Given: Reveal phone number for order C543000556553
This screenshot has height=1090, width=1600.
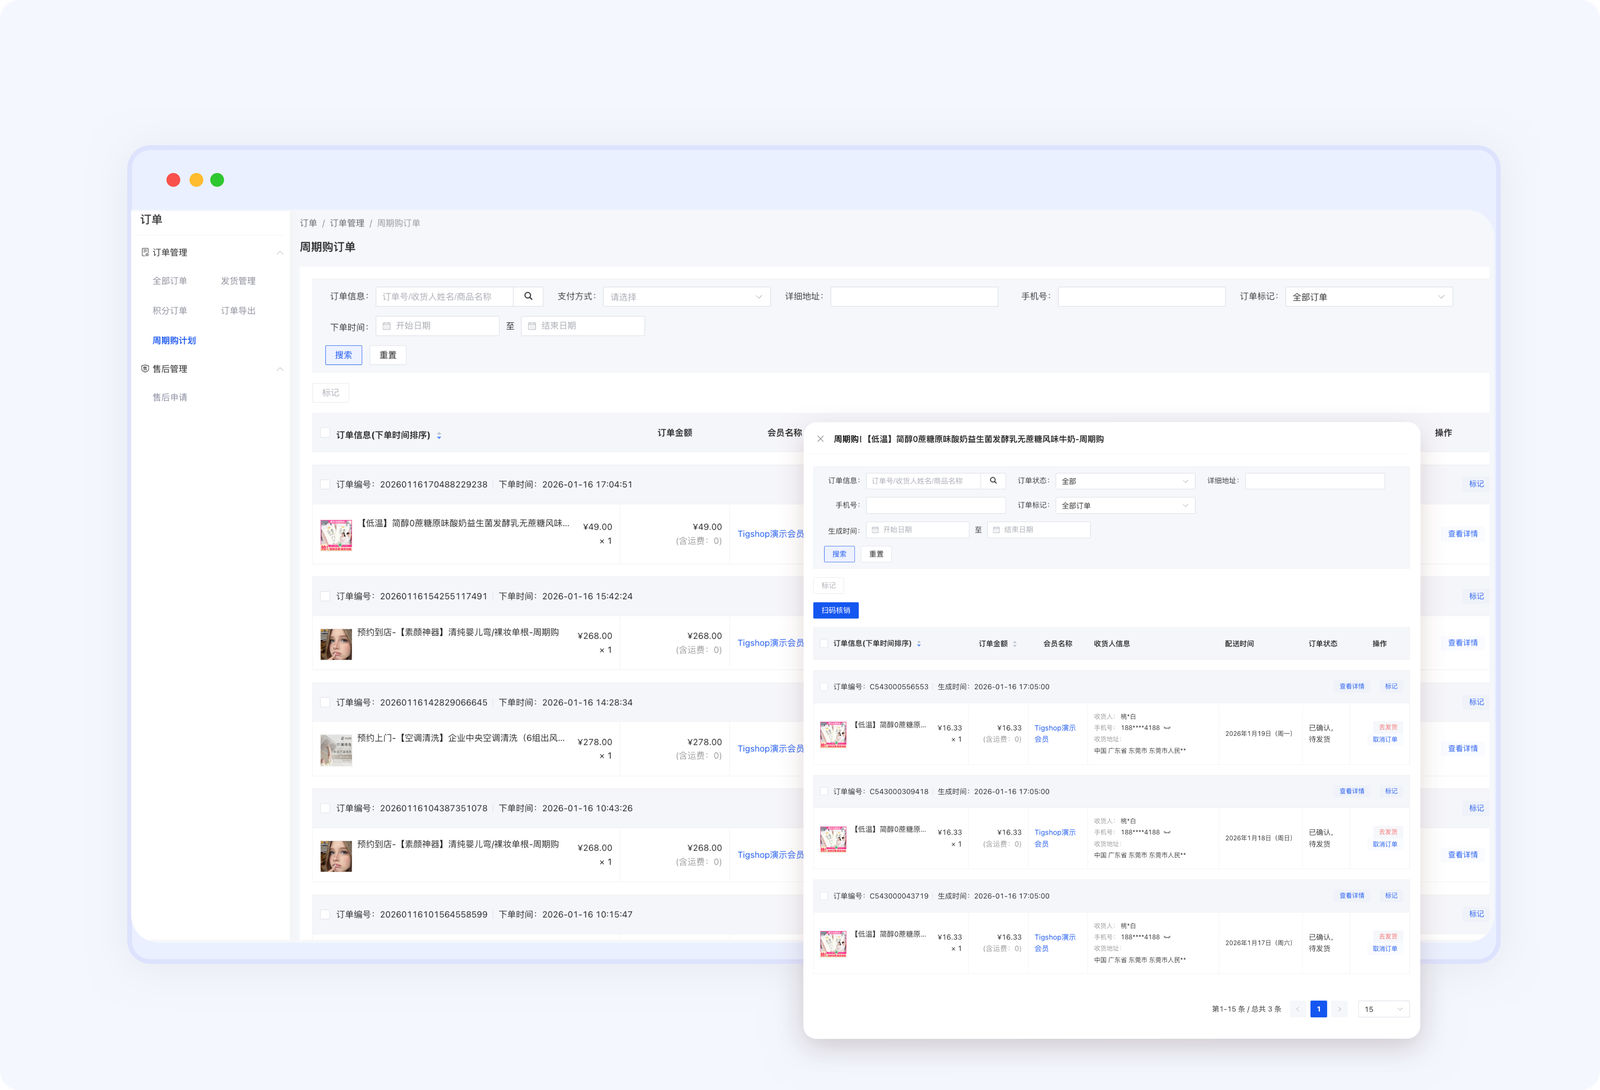Looking at the screenshot, I should 1167,728.
